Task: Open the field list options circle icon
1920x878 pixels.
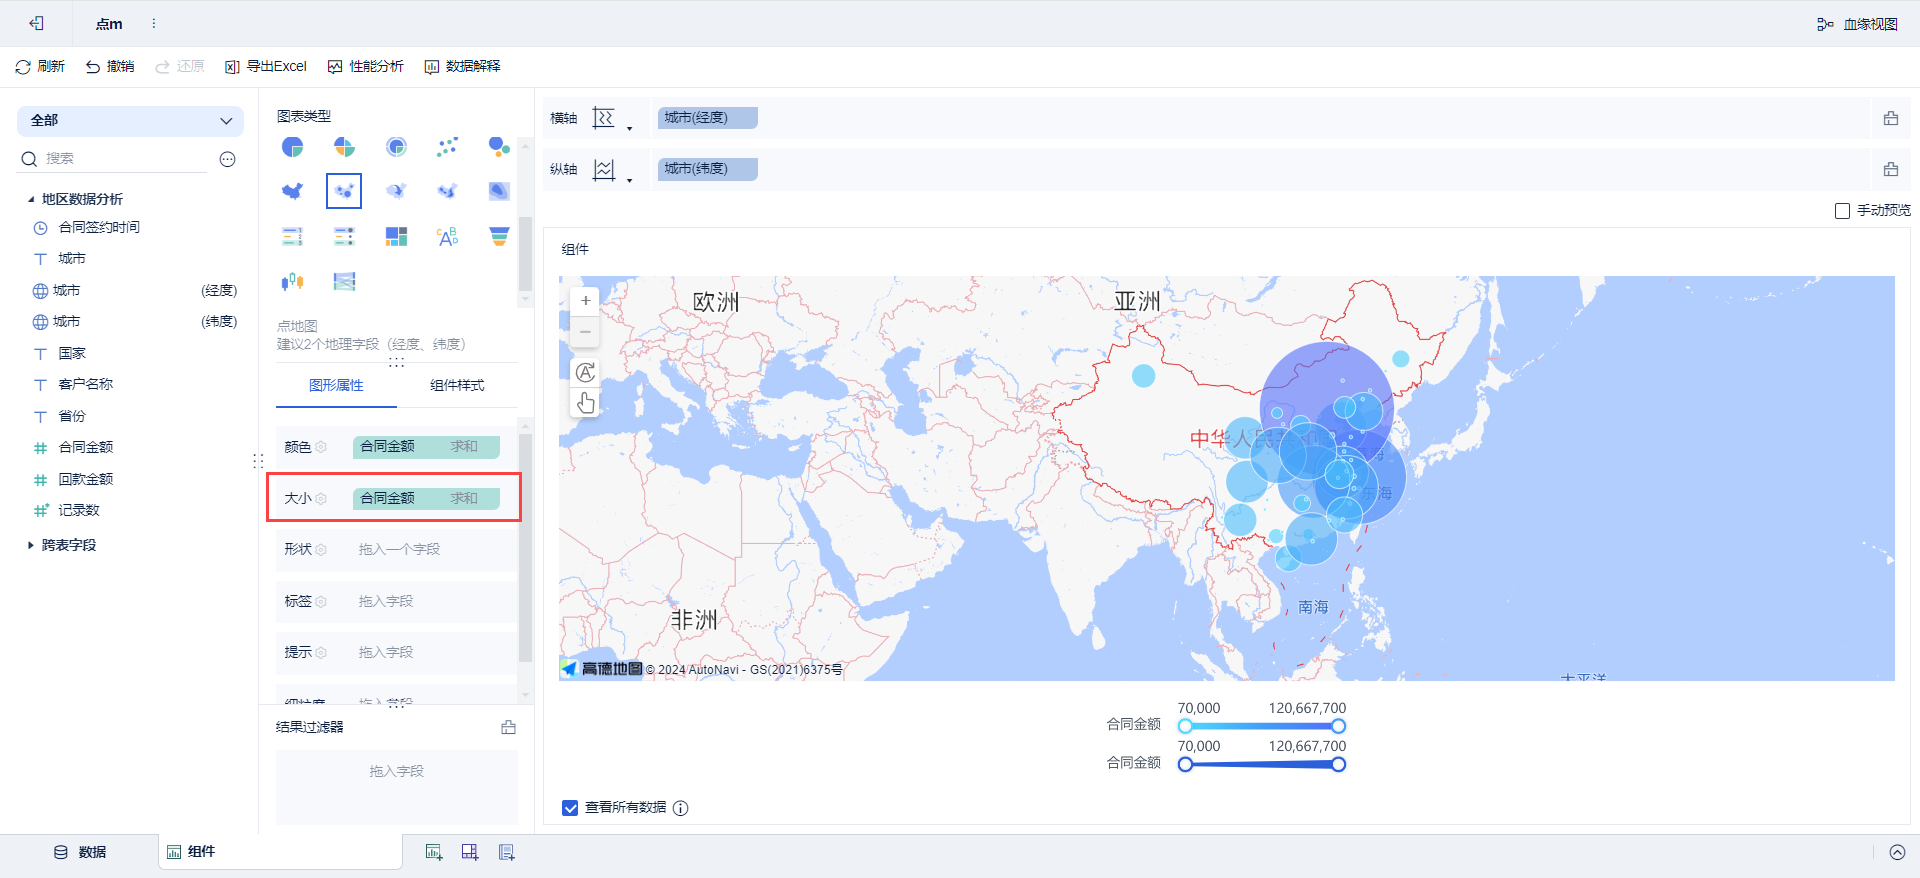Action: [228, 159]
